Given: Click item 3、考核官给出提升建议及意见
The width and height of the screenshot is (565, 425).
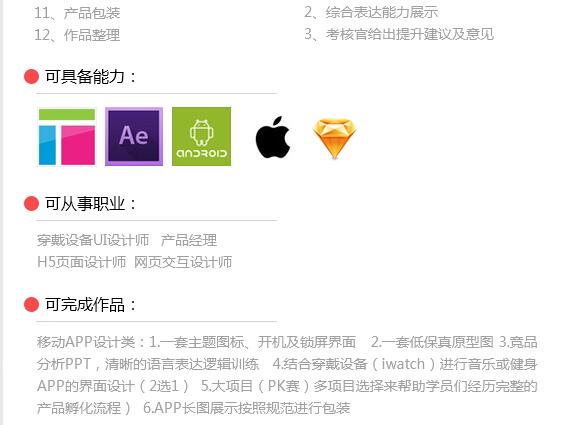Looking at the screenshot, I should (399, 34).
